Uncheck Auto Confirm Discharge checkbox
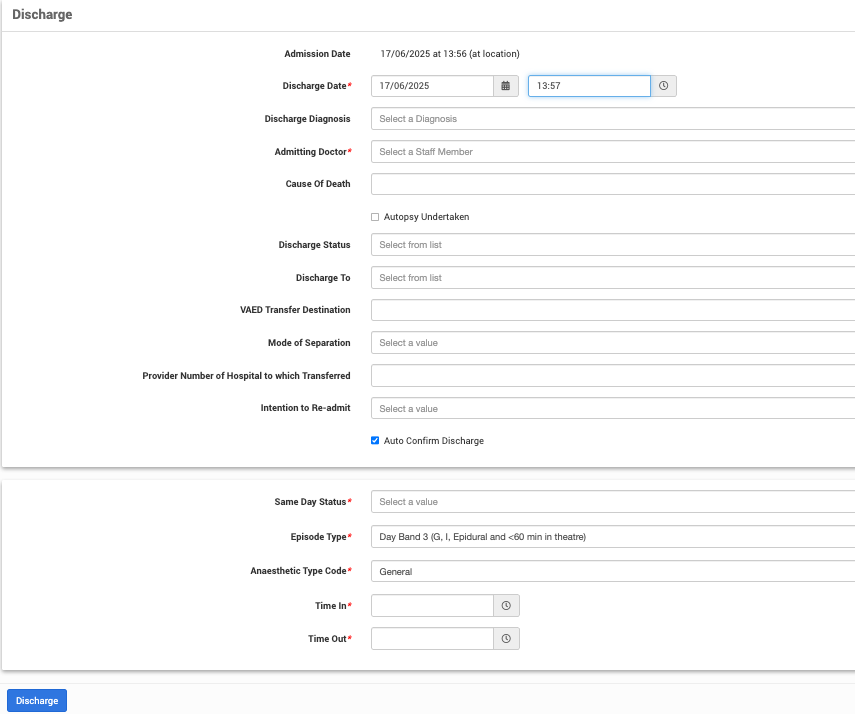This screenshot has width=855, height=714. [375, 441]
